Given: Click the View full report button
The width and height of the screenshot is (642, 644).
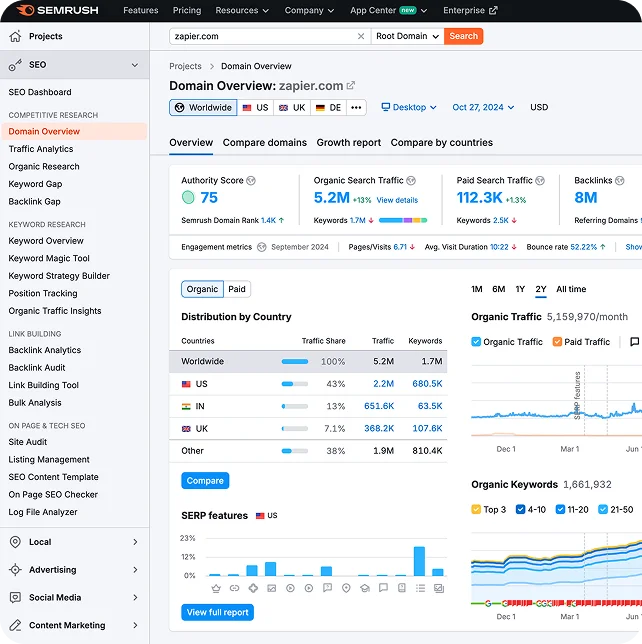Looking at the screenshot, I should click(217, 612).
